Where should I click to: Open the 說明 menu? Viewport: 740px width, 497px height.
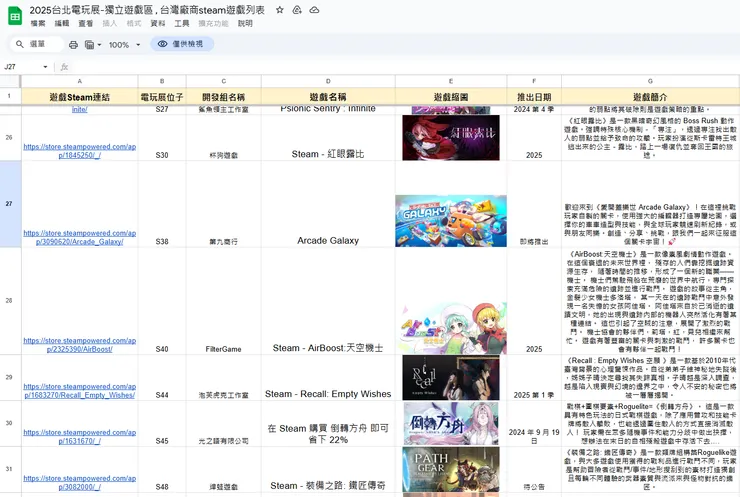pos(245,24)
